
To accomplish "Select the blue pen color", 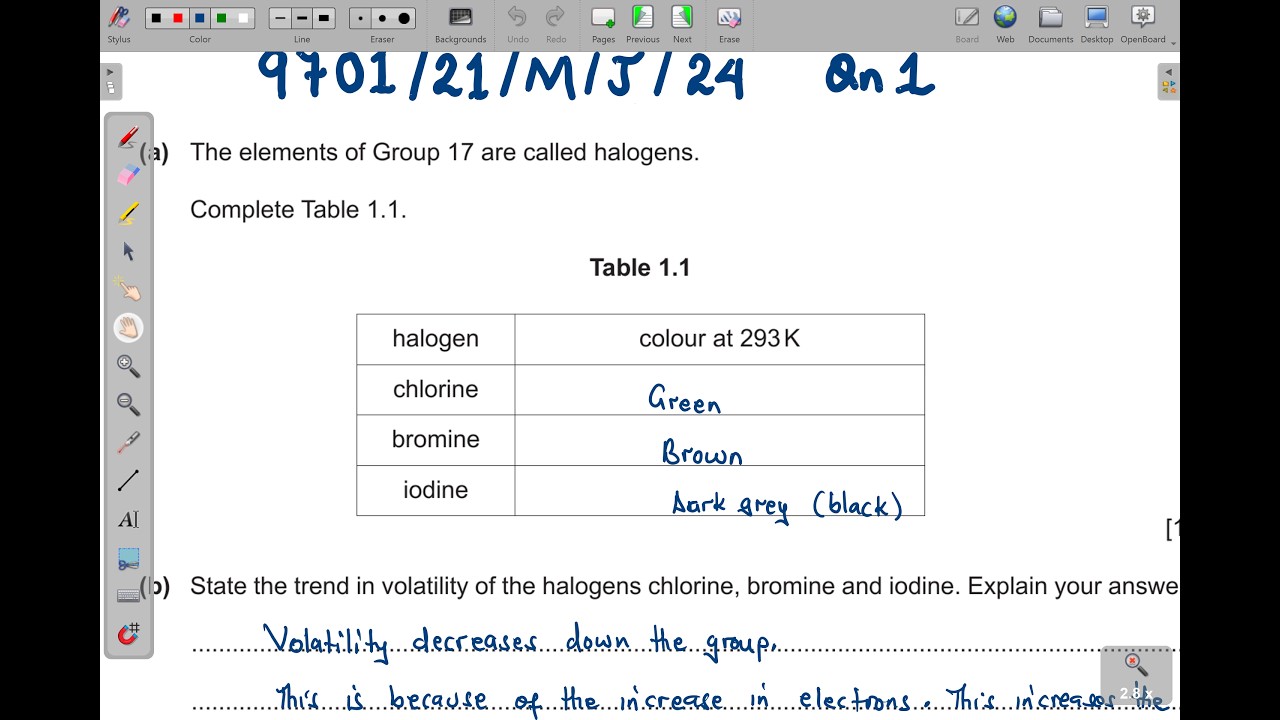I will point(200,18).
